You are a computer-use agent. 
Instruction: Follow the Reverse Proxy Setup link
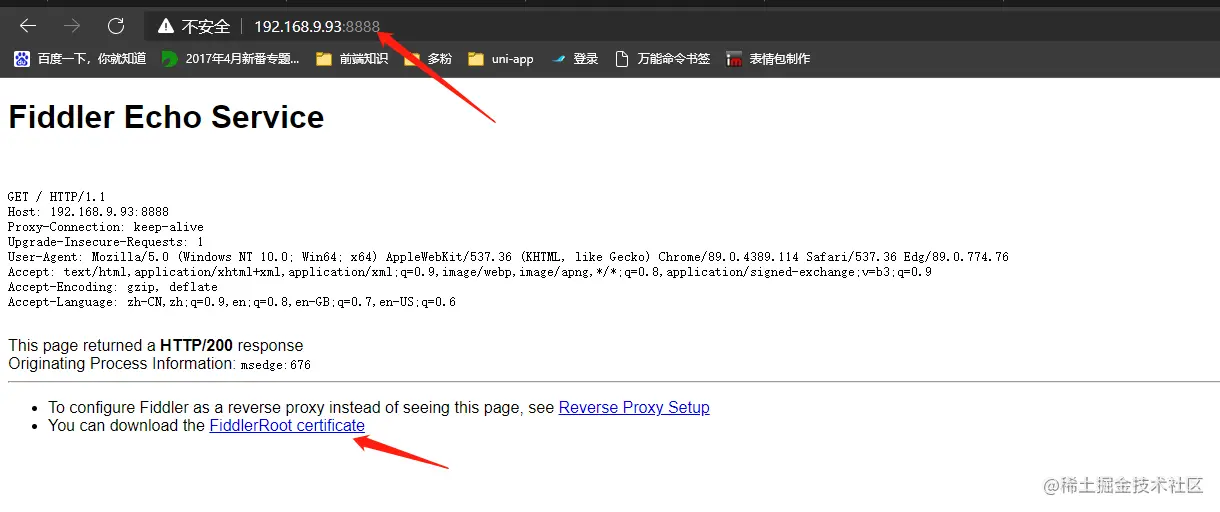point(634,407)
